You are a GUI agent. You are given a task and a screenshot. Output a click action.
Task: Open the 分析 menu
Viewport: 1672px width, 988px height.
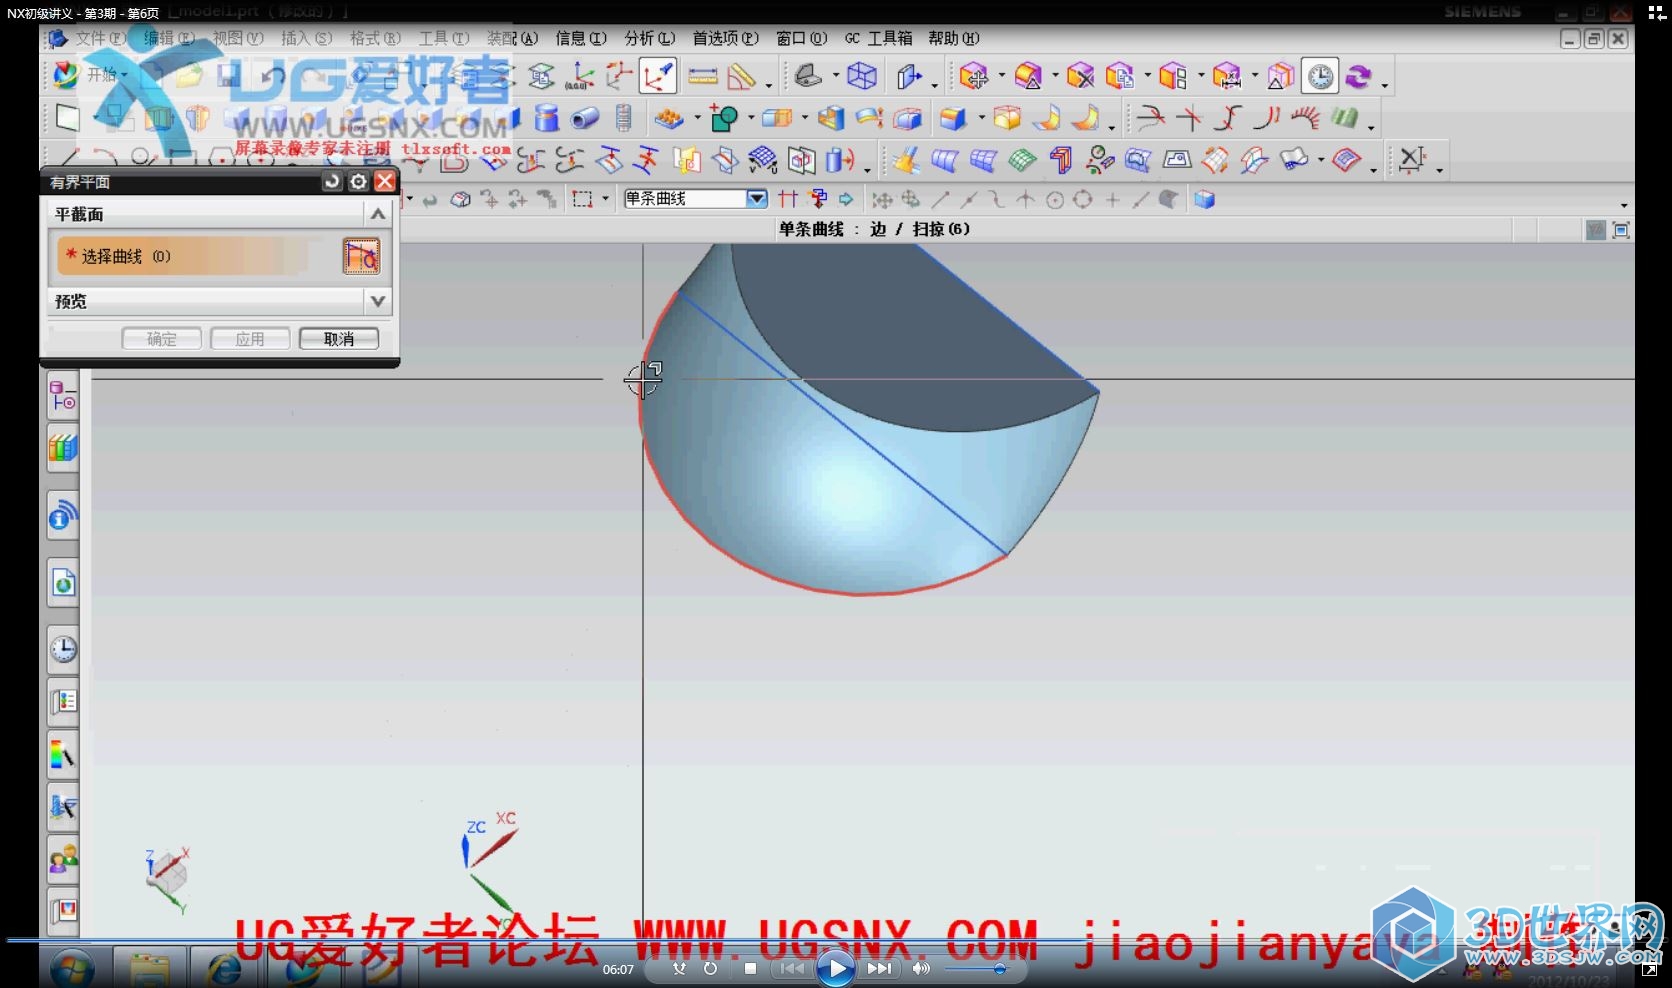pyautogui.click(x=650, y=38)
